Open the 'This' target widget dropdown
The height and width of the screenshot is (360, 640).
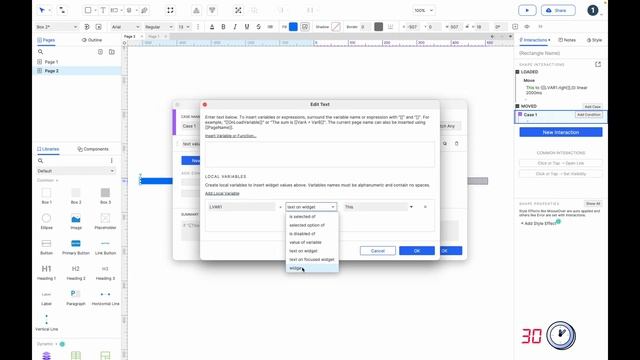pyautogui.click(x=378, y=207)
